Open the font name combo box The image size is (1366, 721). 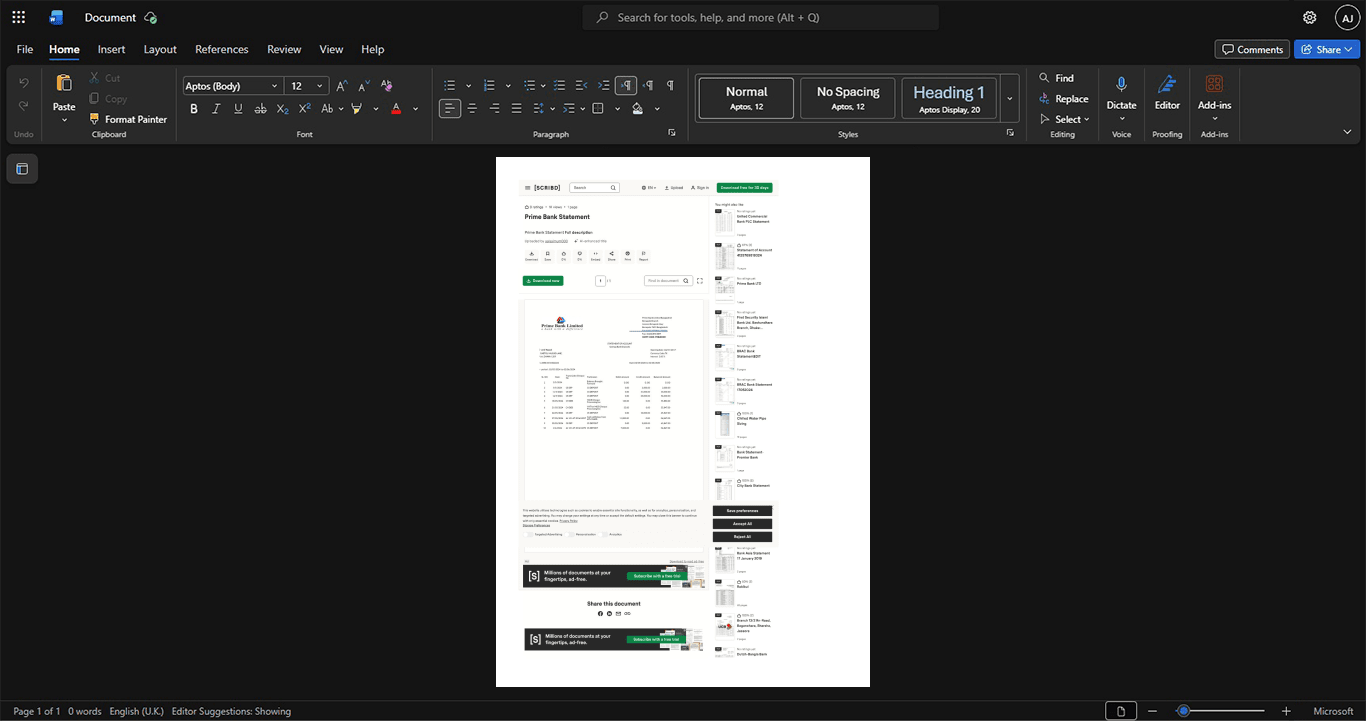point(232,86)
